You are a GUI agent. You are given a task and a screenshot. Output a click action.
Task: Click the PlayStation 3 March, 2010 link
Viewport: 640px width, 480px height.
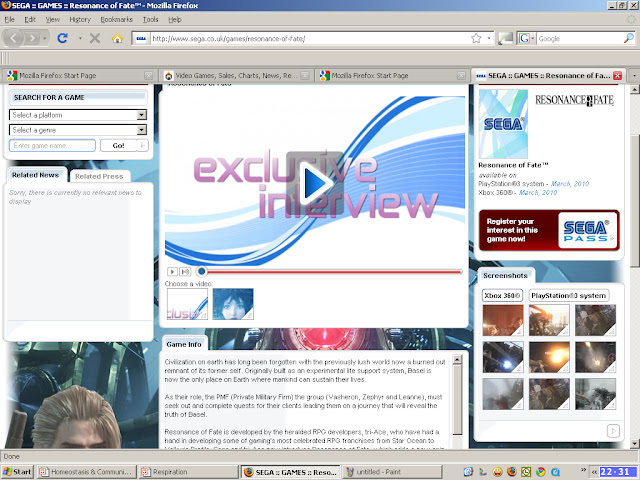pos(570,184)
